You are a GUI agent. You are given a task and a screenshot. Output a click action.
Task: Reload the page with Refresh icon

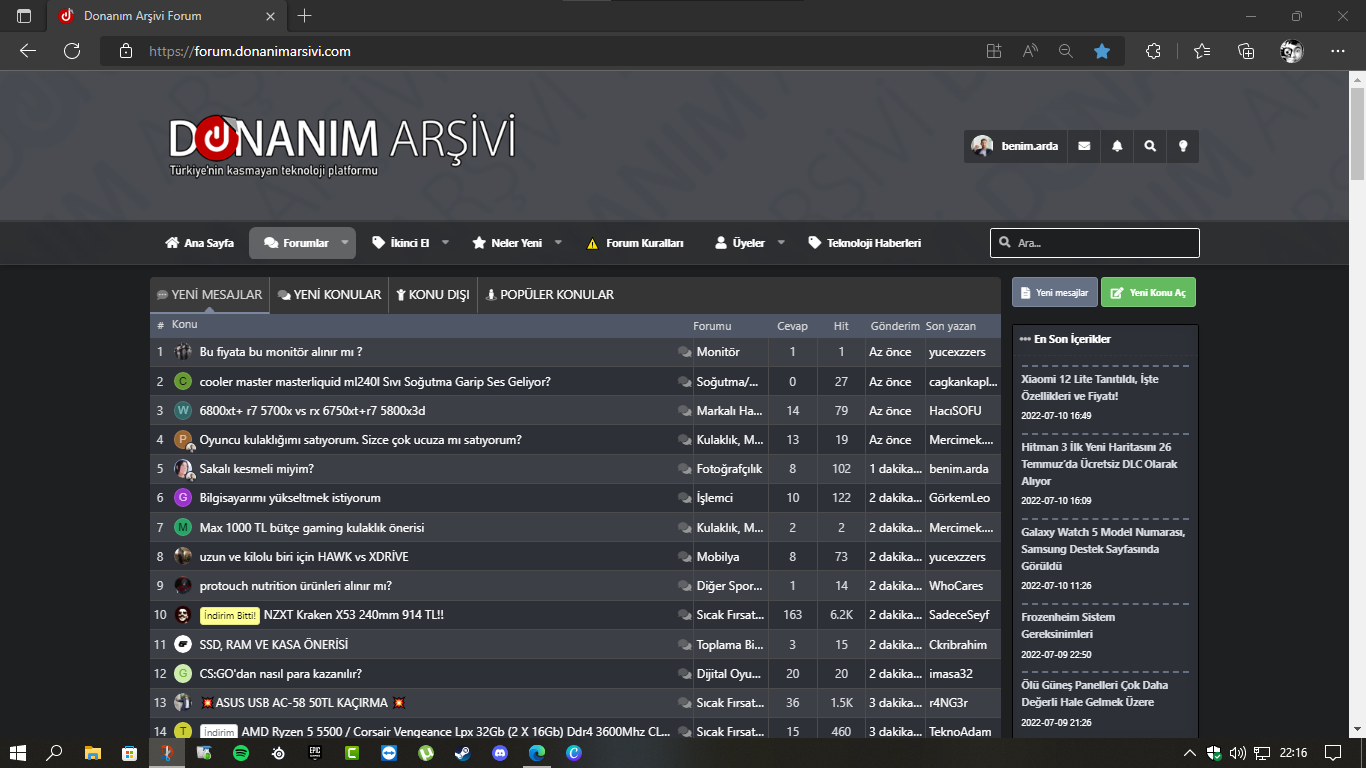click(72, 51)
